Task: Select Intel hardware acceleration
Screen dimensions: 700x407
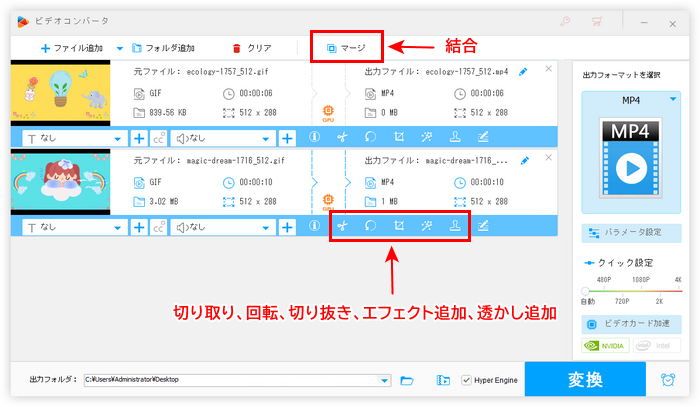Action: click(x=657, y=345)
